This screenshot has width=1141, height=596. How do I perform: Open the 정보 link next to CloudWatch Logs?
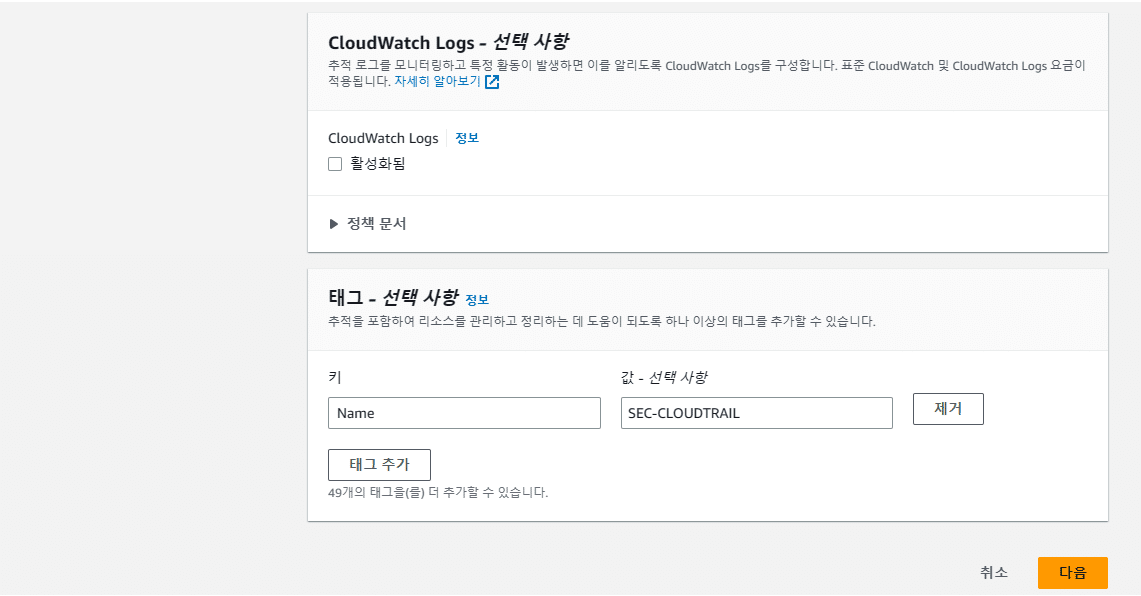pyautogui.click(x=465, y=138)
